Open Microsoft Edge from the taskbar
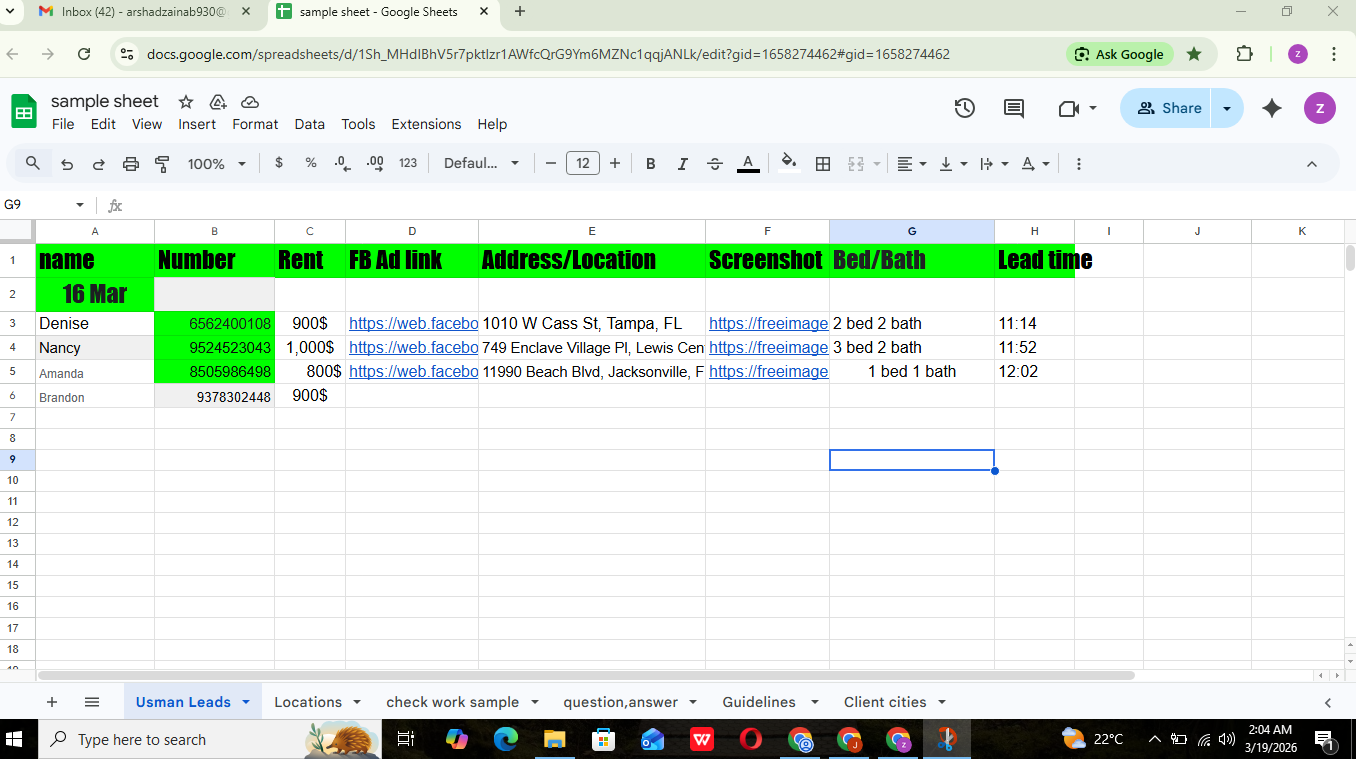This screenshot has height=759, width=1356. 505,739
